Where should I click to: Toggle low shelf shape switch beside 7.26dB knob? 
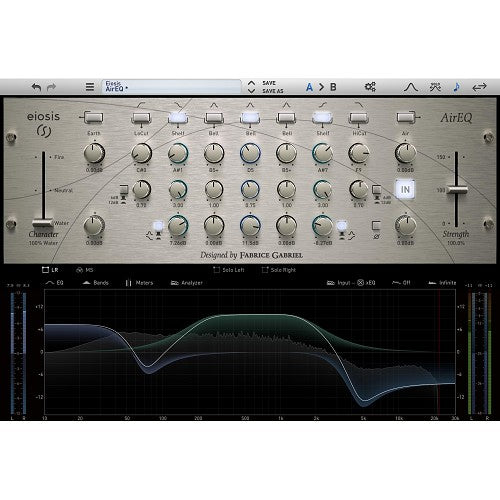tap(158, 226)
